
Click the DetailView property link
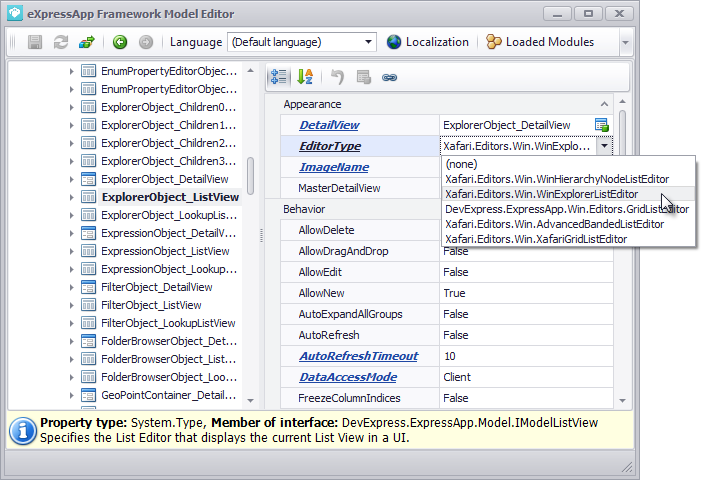coord(329,125)
